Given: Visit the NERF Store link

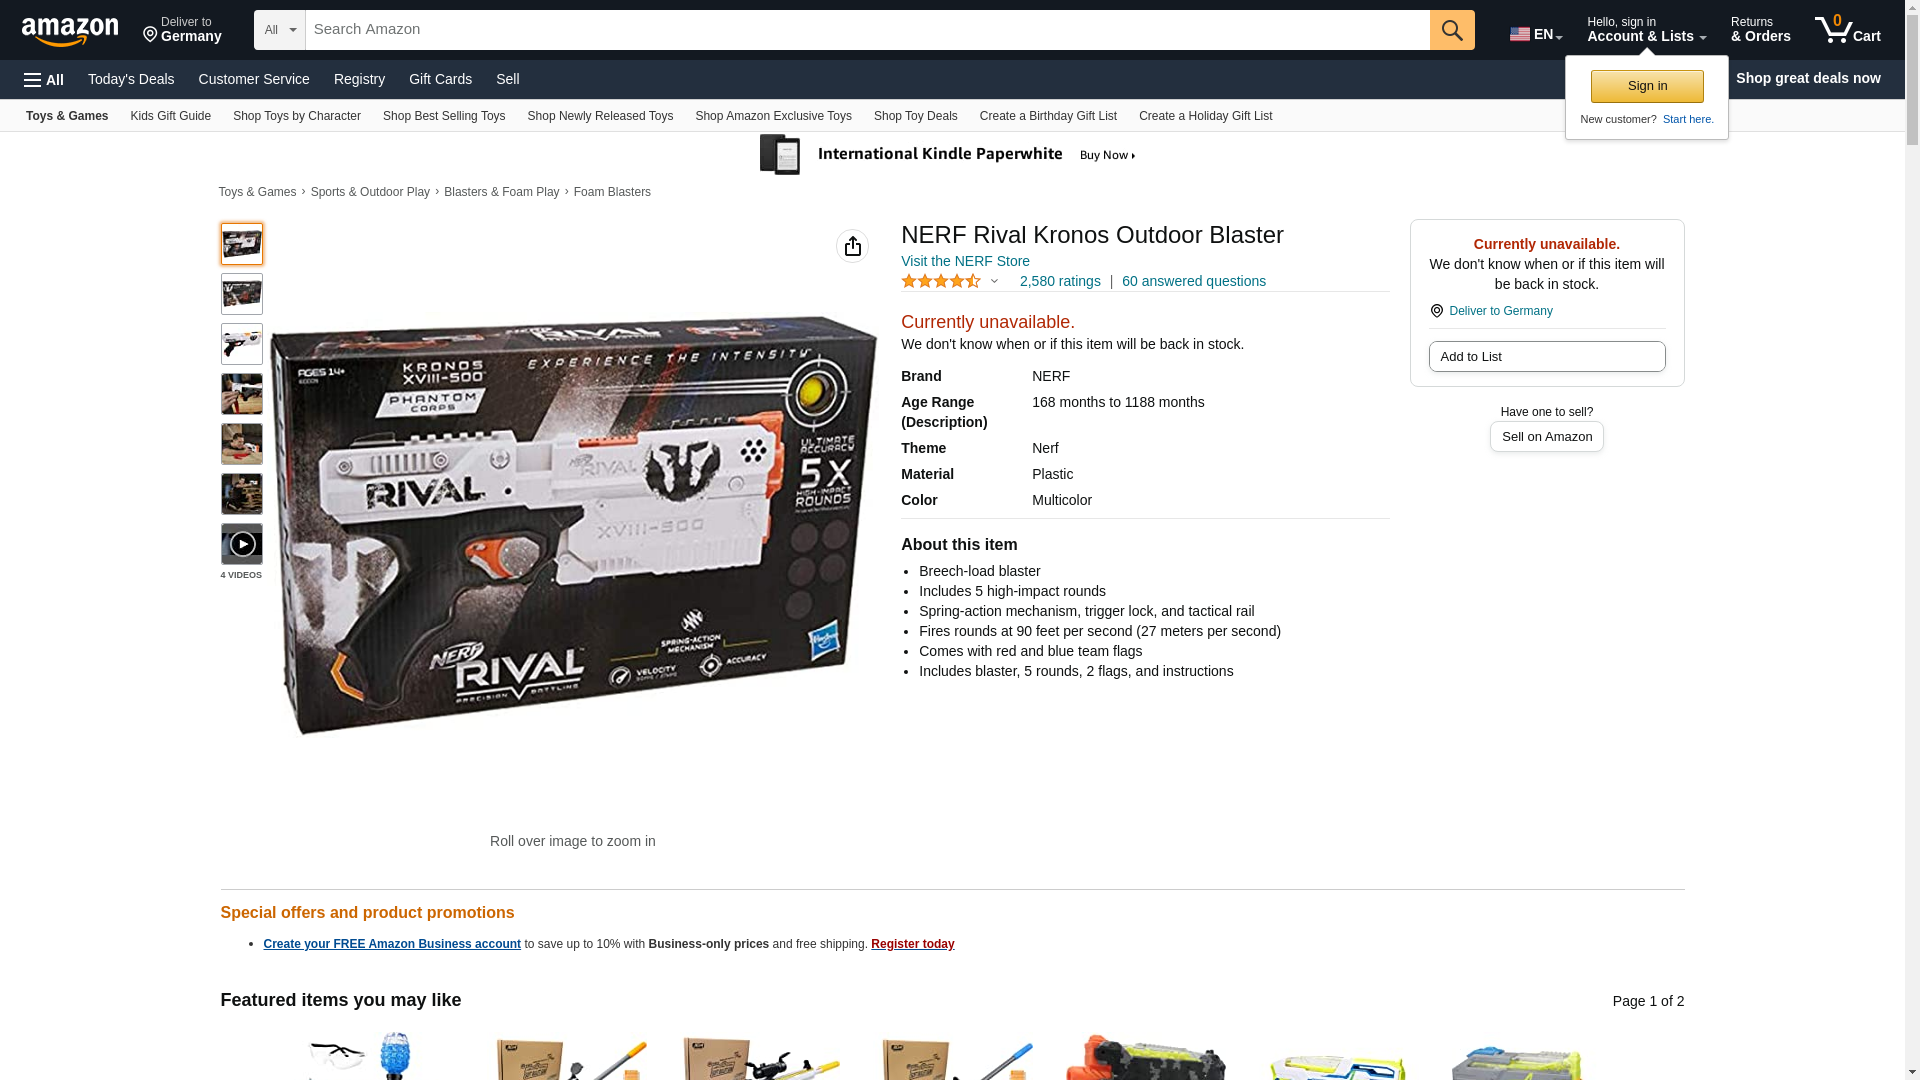Looking at the screenshot, I should coord(965,261).
